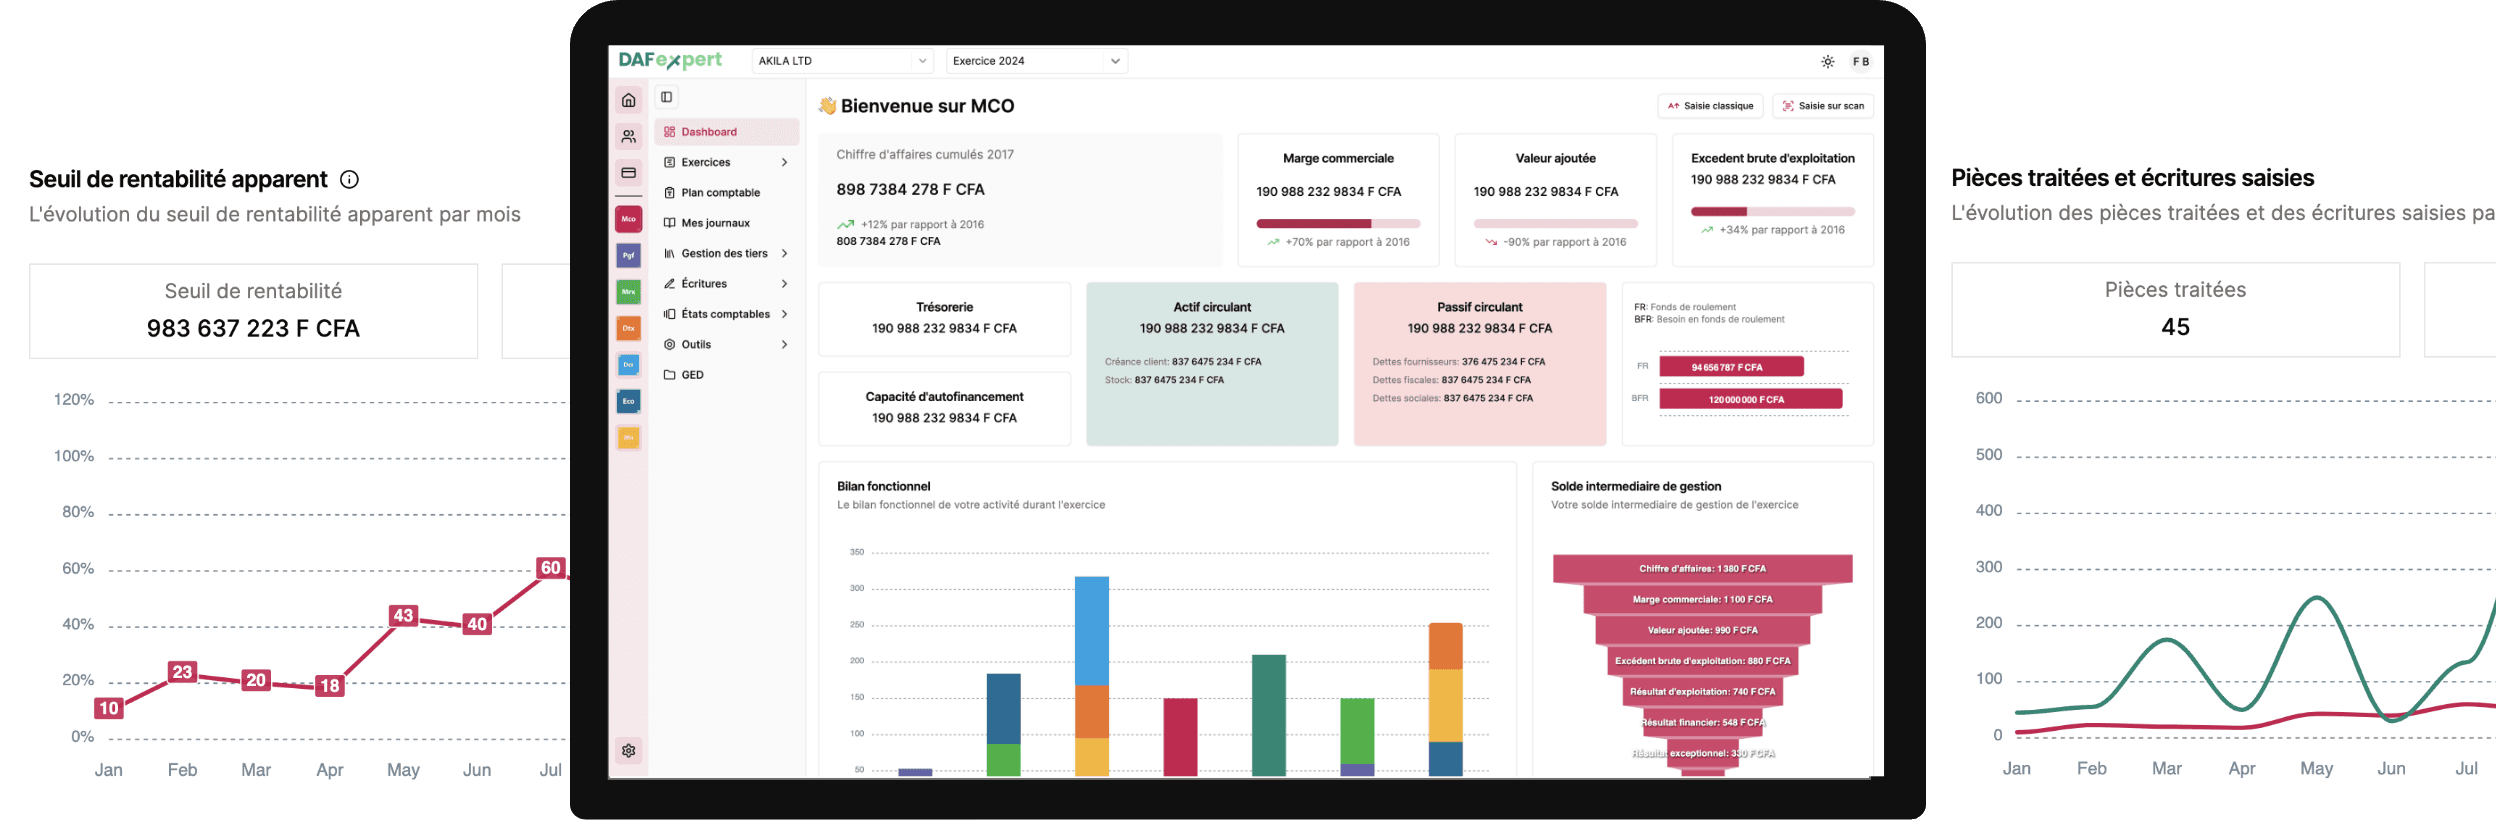Click the Marge commerciale progress bar
2496x820 pixels.
tap(1338, 224)
